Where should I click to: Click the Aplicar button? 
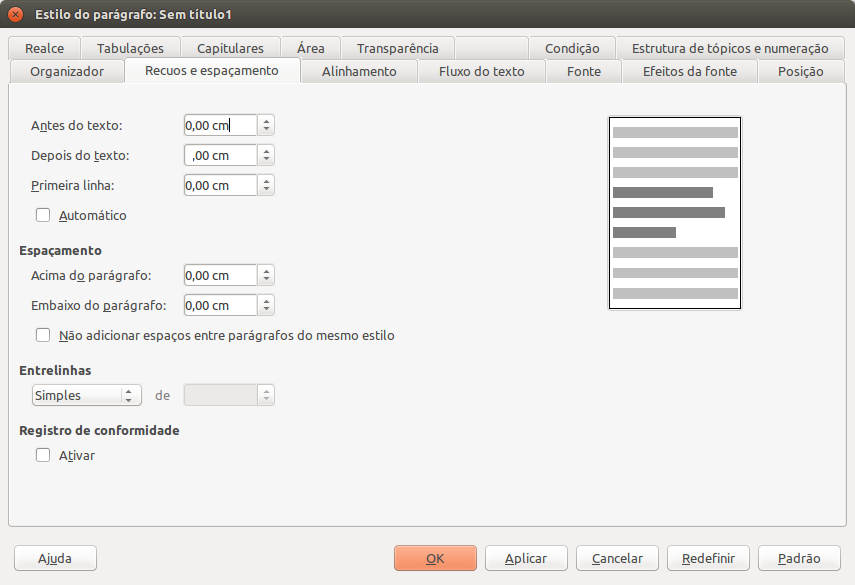526,558
